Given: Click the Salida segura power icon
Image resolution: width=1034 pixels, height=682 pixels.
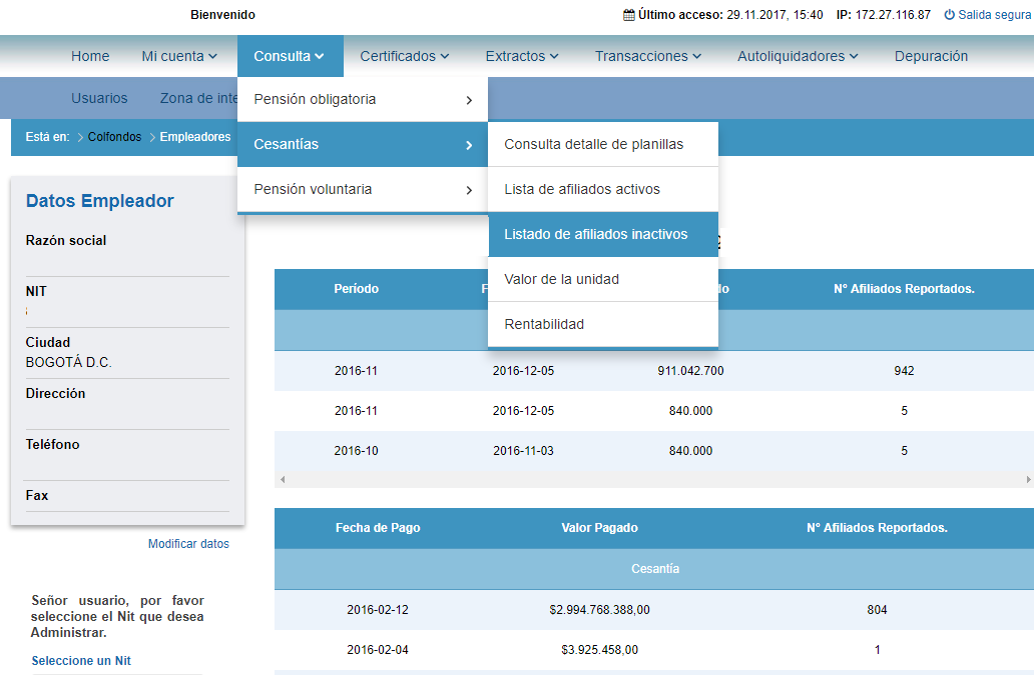Looking at the screenshot, I should pos(949,15).
